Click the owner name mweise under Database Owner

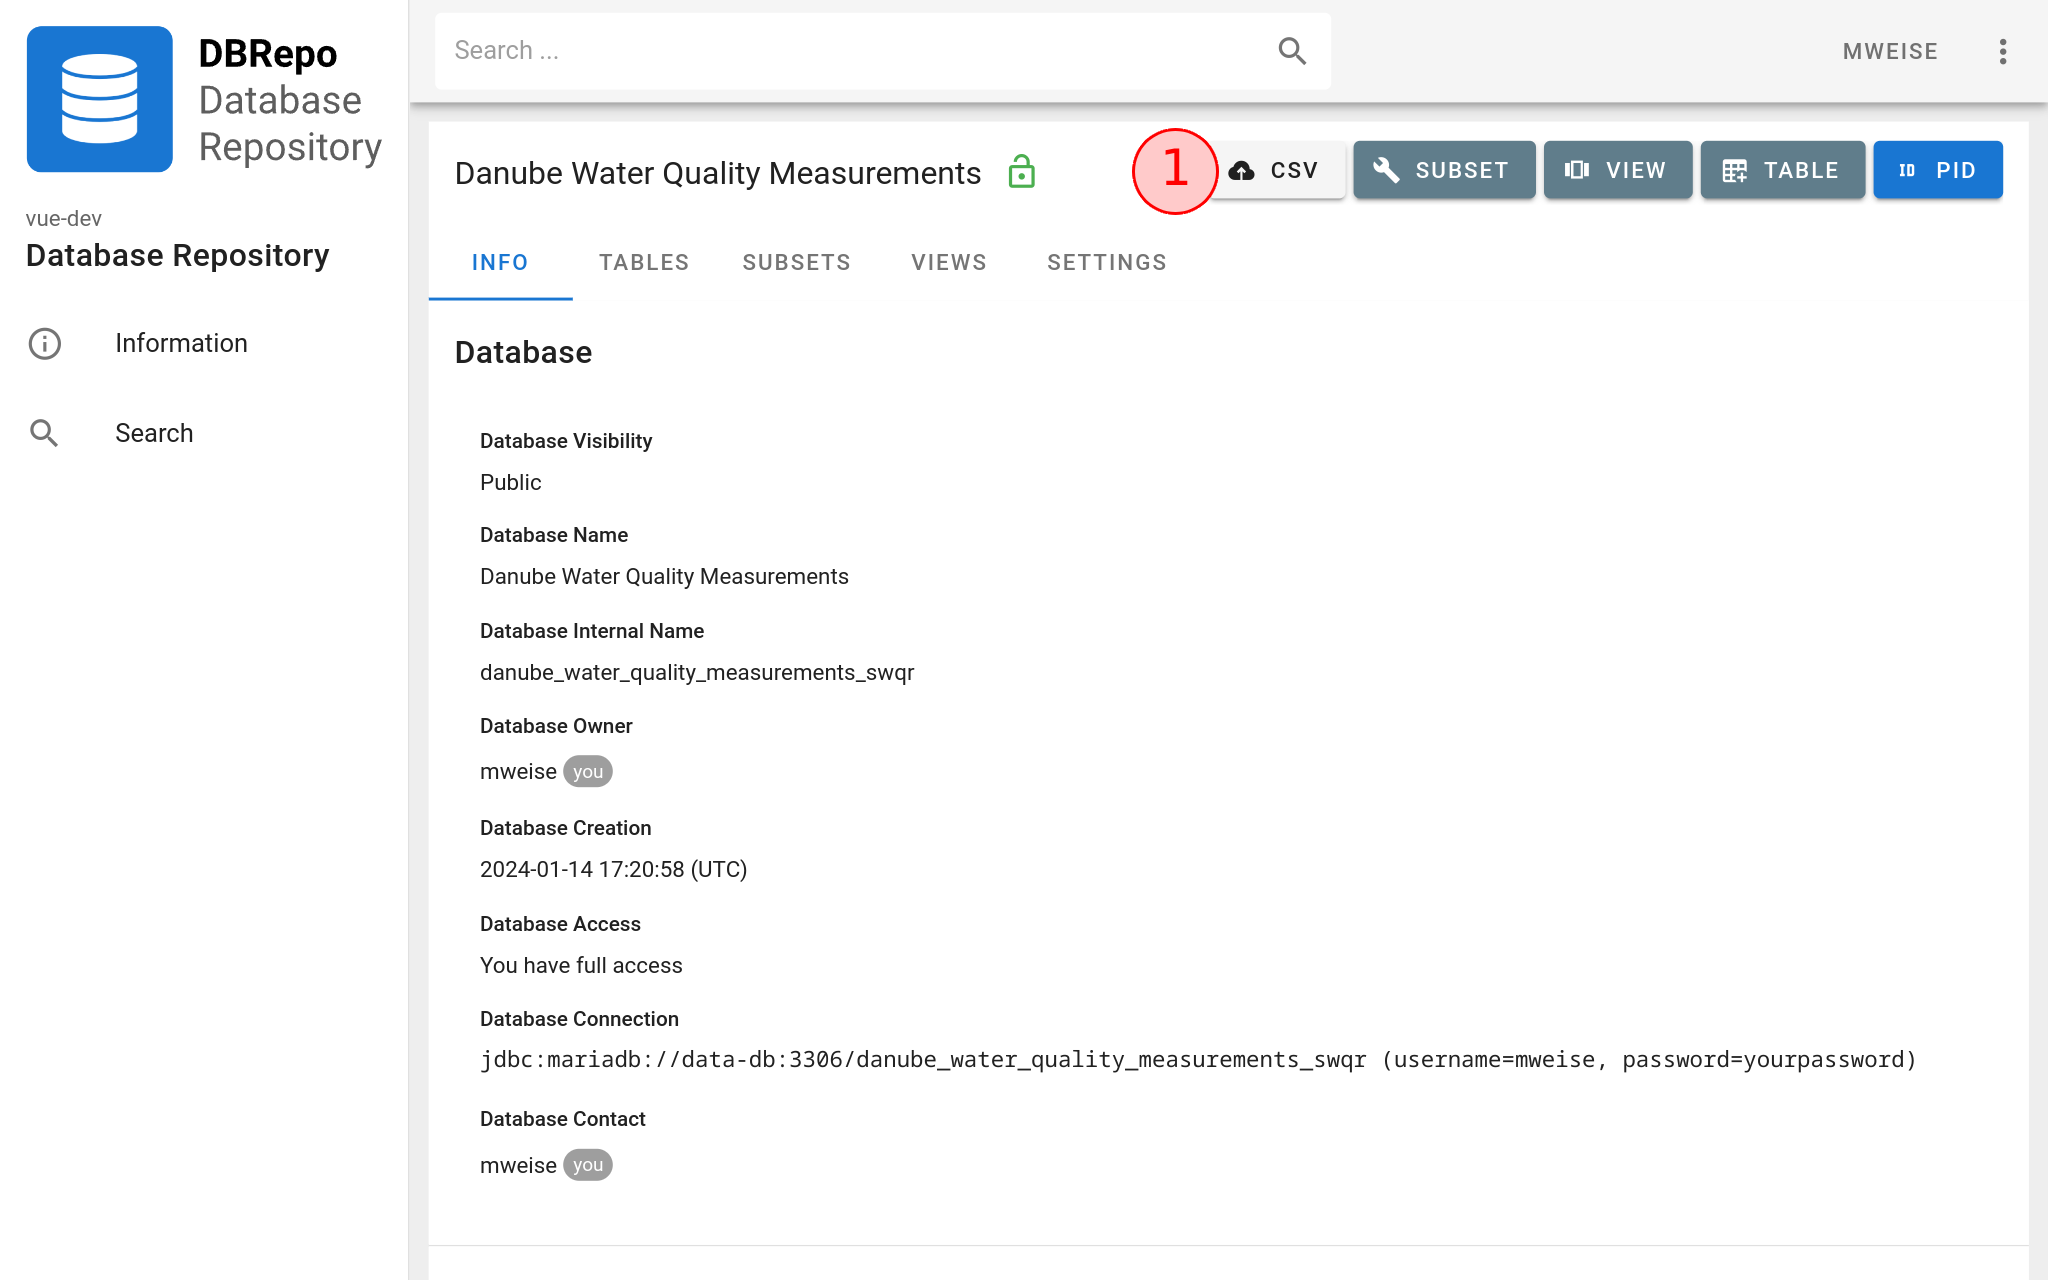pos(518,771)
